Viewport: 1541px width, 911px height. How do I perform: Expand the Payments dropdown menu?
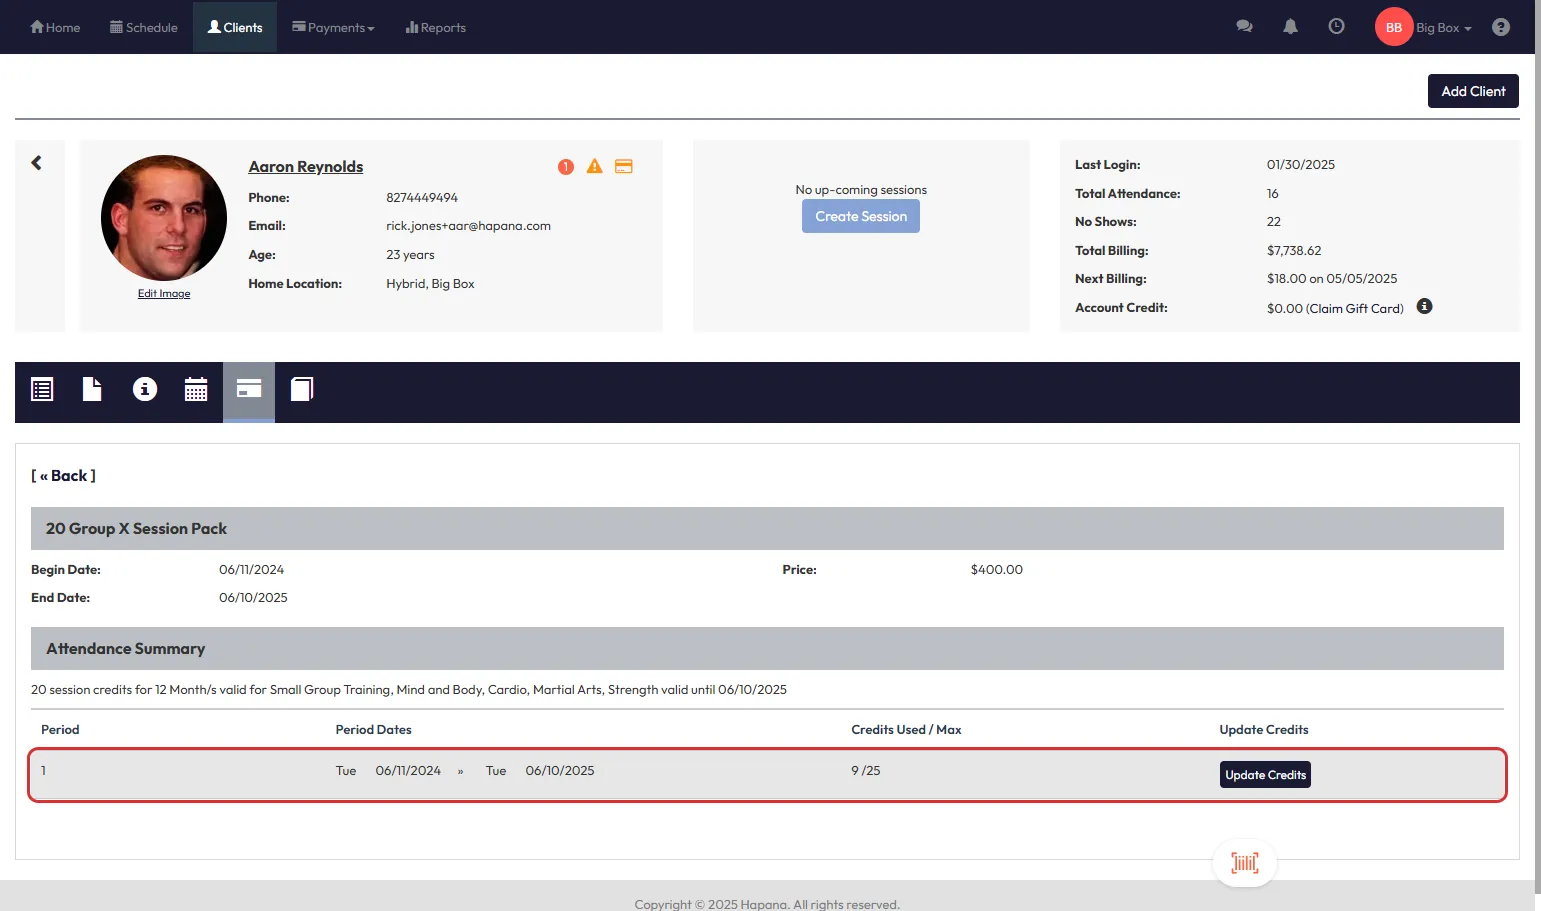(x=333, y=28)
